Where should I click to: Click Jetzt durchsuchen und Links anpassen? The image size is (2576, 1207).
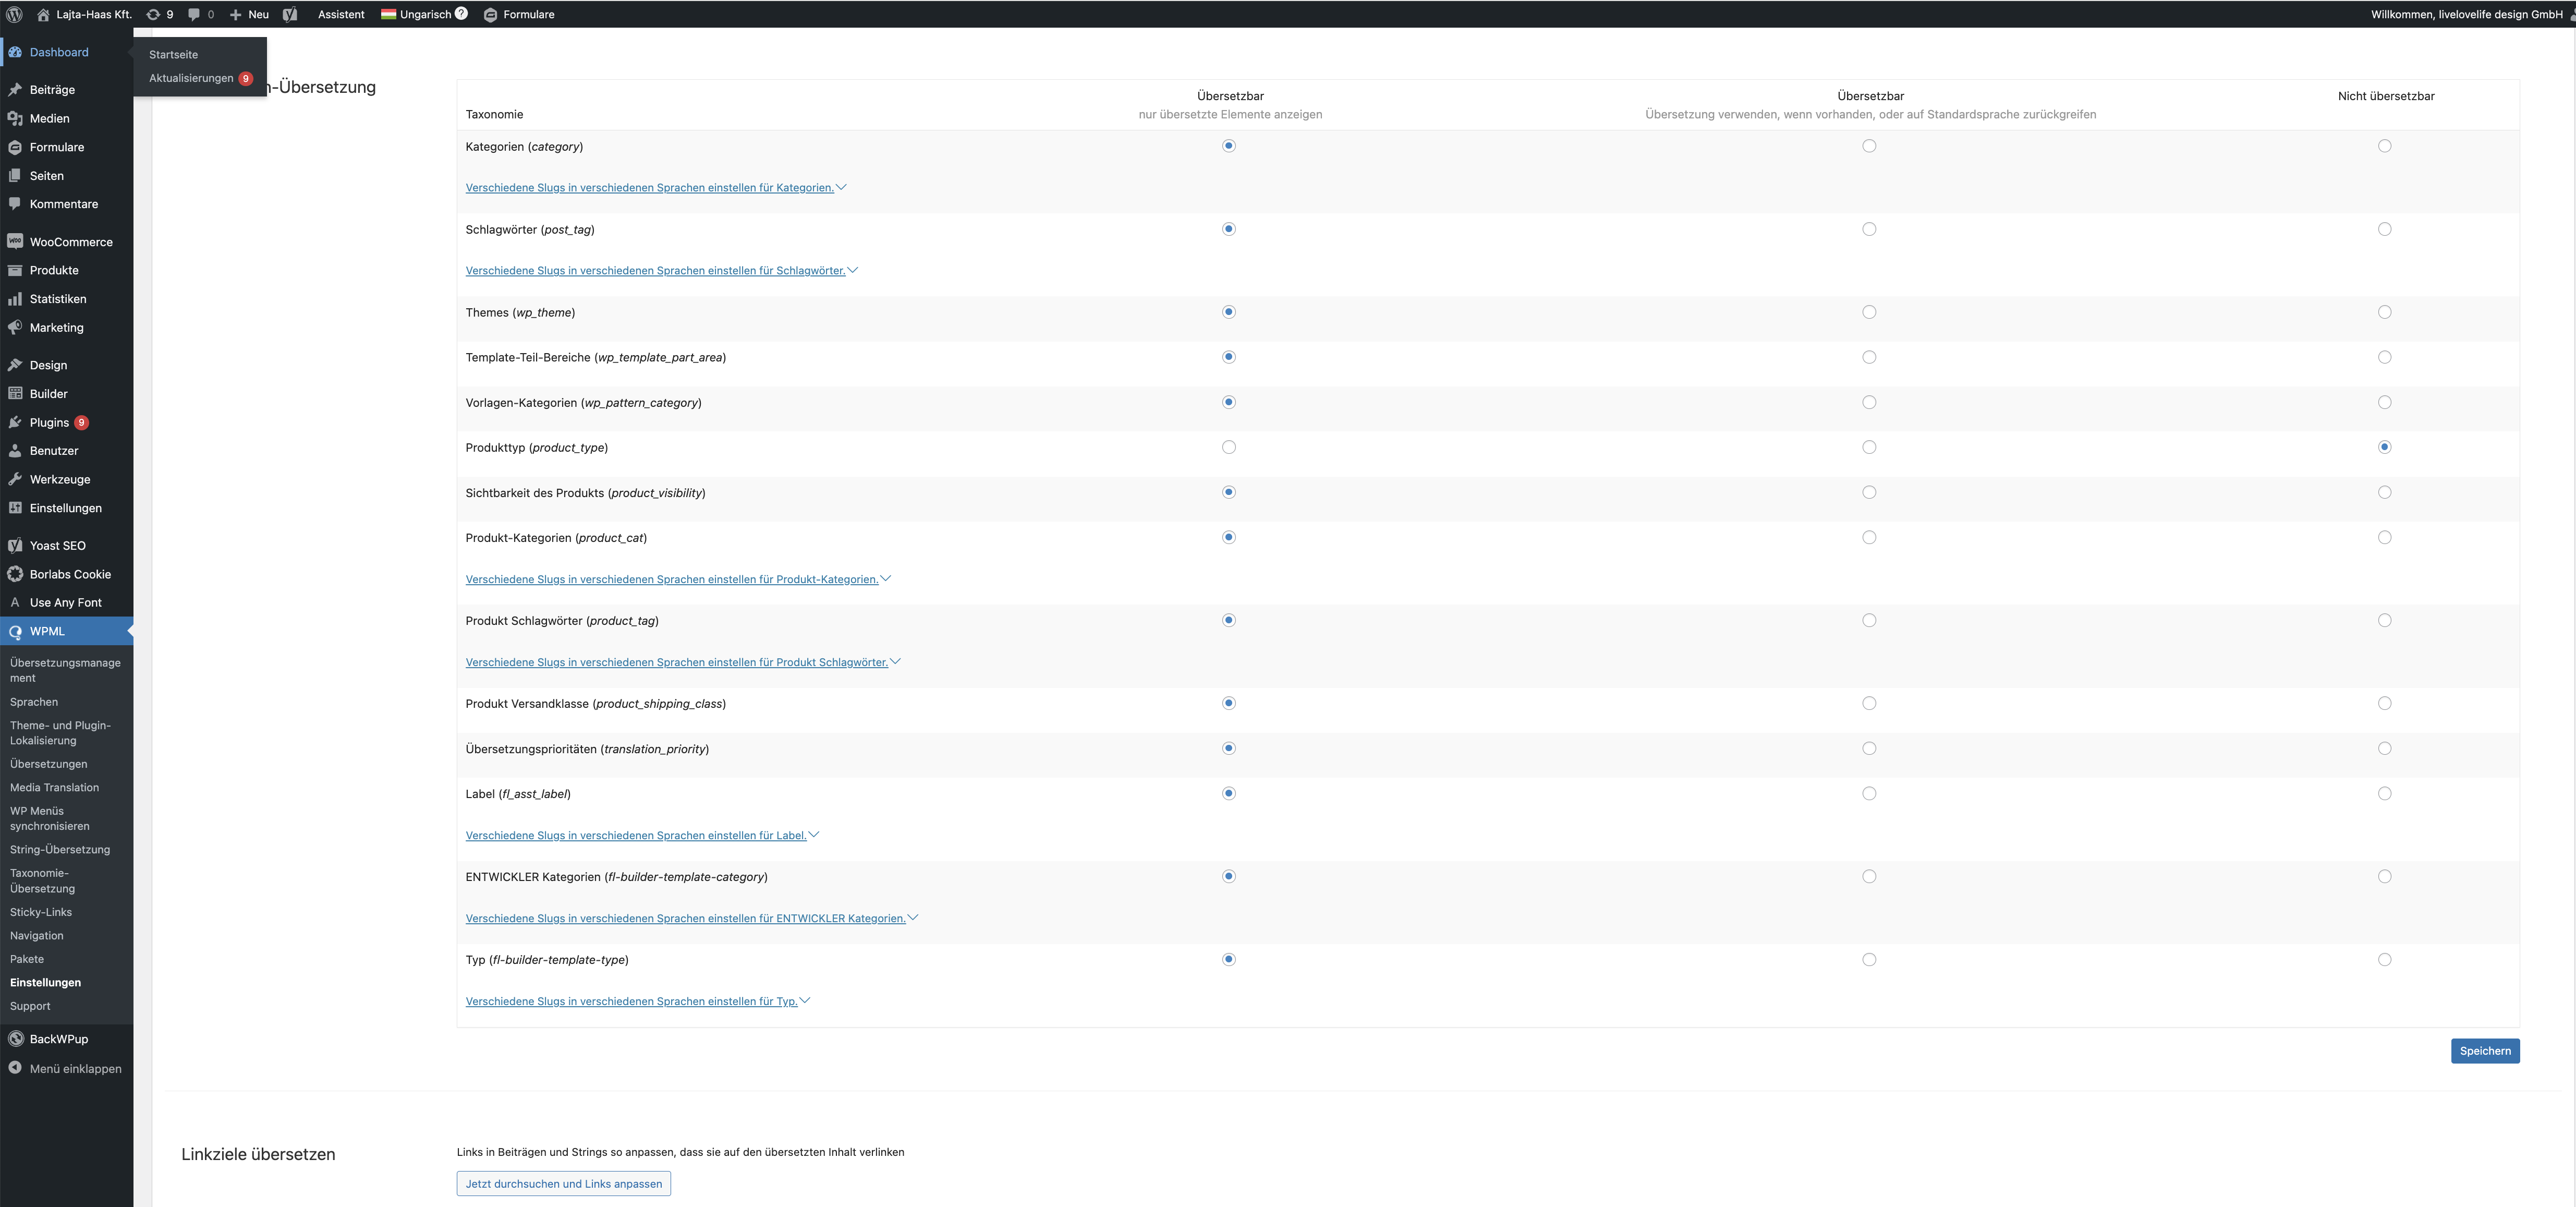(x=564, y=1183)
